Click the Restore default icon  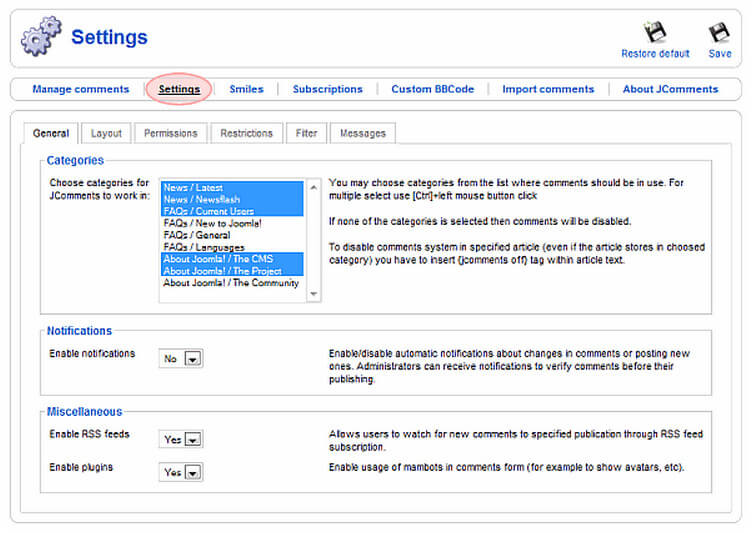(655, 34)
